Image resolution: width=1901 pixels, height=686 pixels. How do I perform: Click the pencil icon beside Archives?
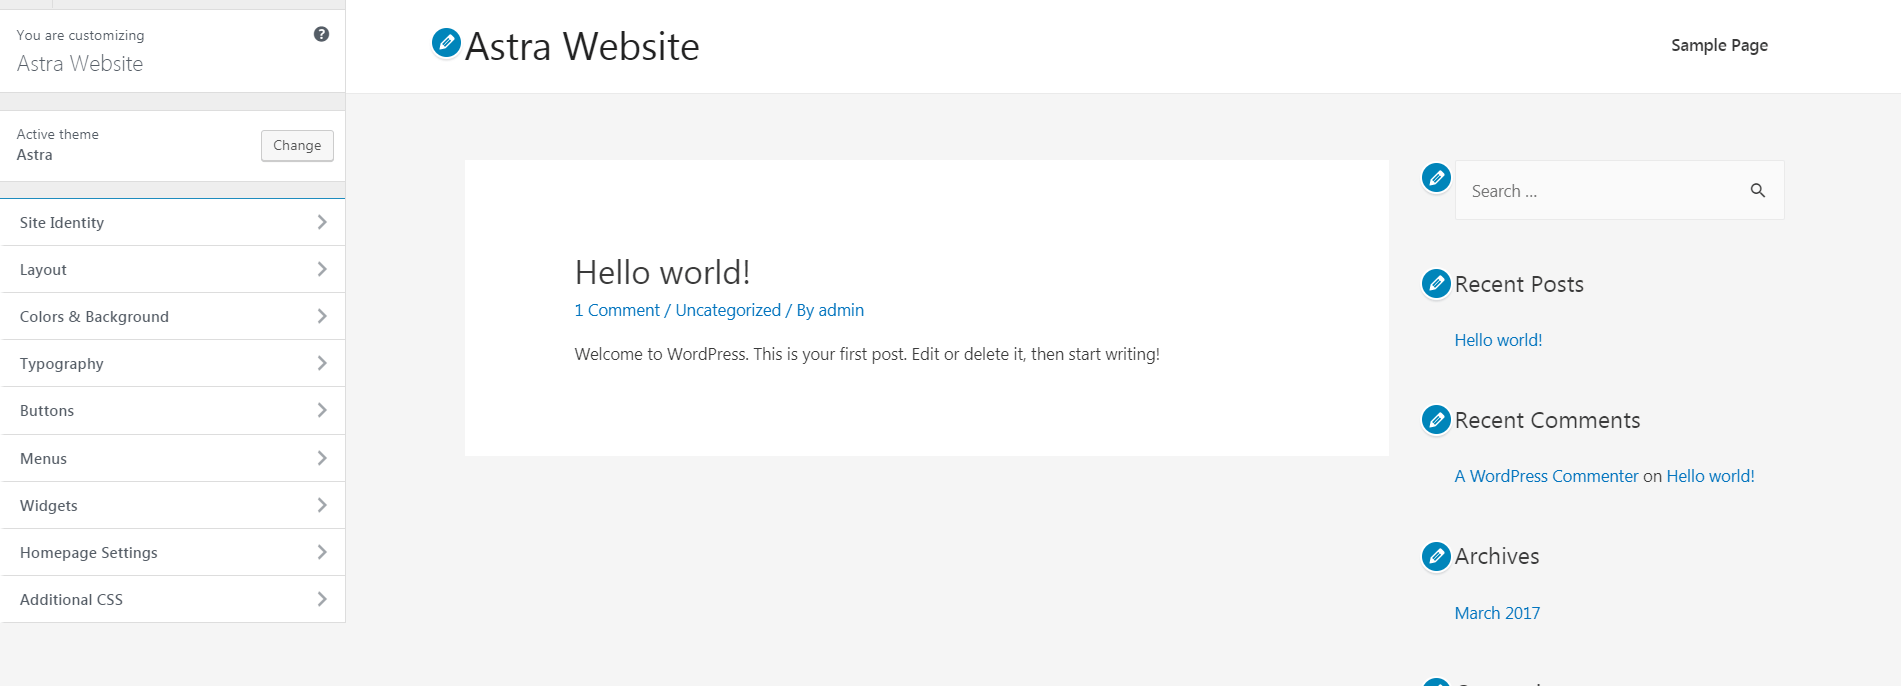[x=1436, y=556]
